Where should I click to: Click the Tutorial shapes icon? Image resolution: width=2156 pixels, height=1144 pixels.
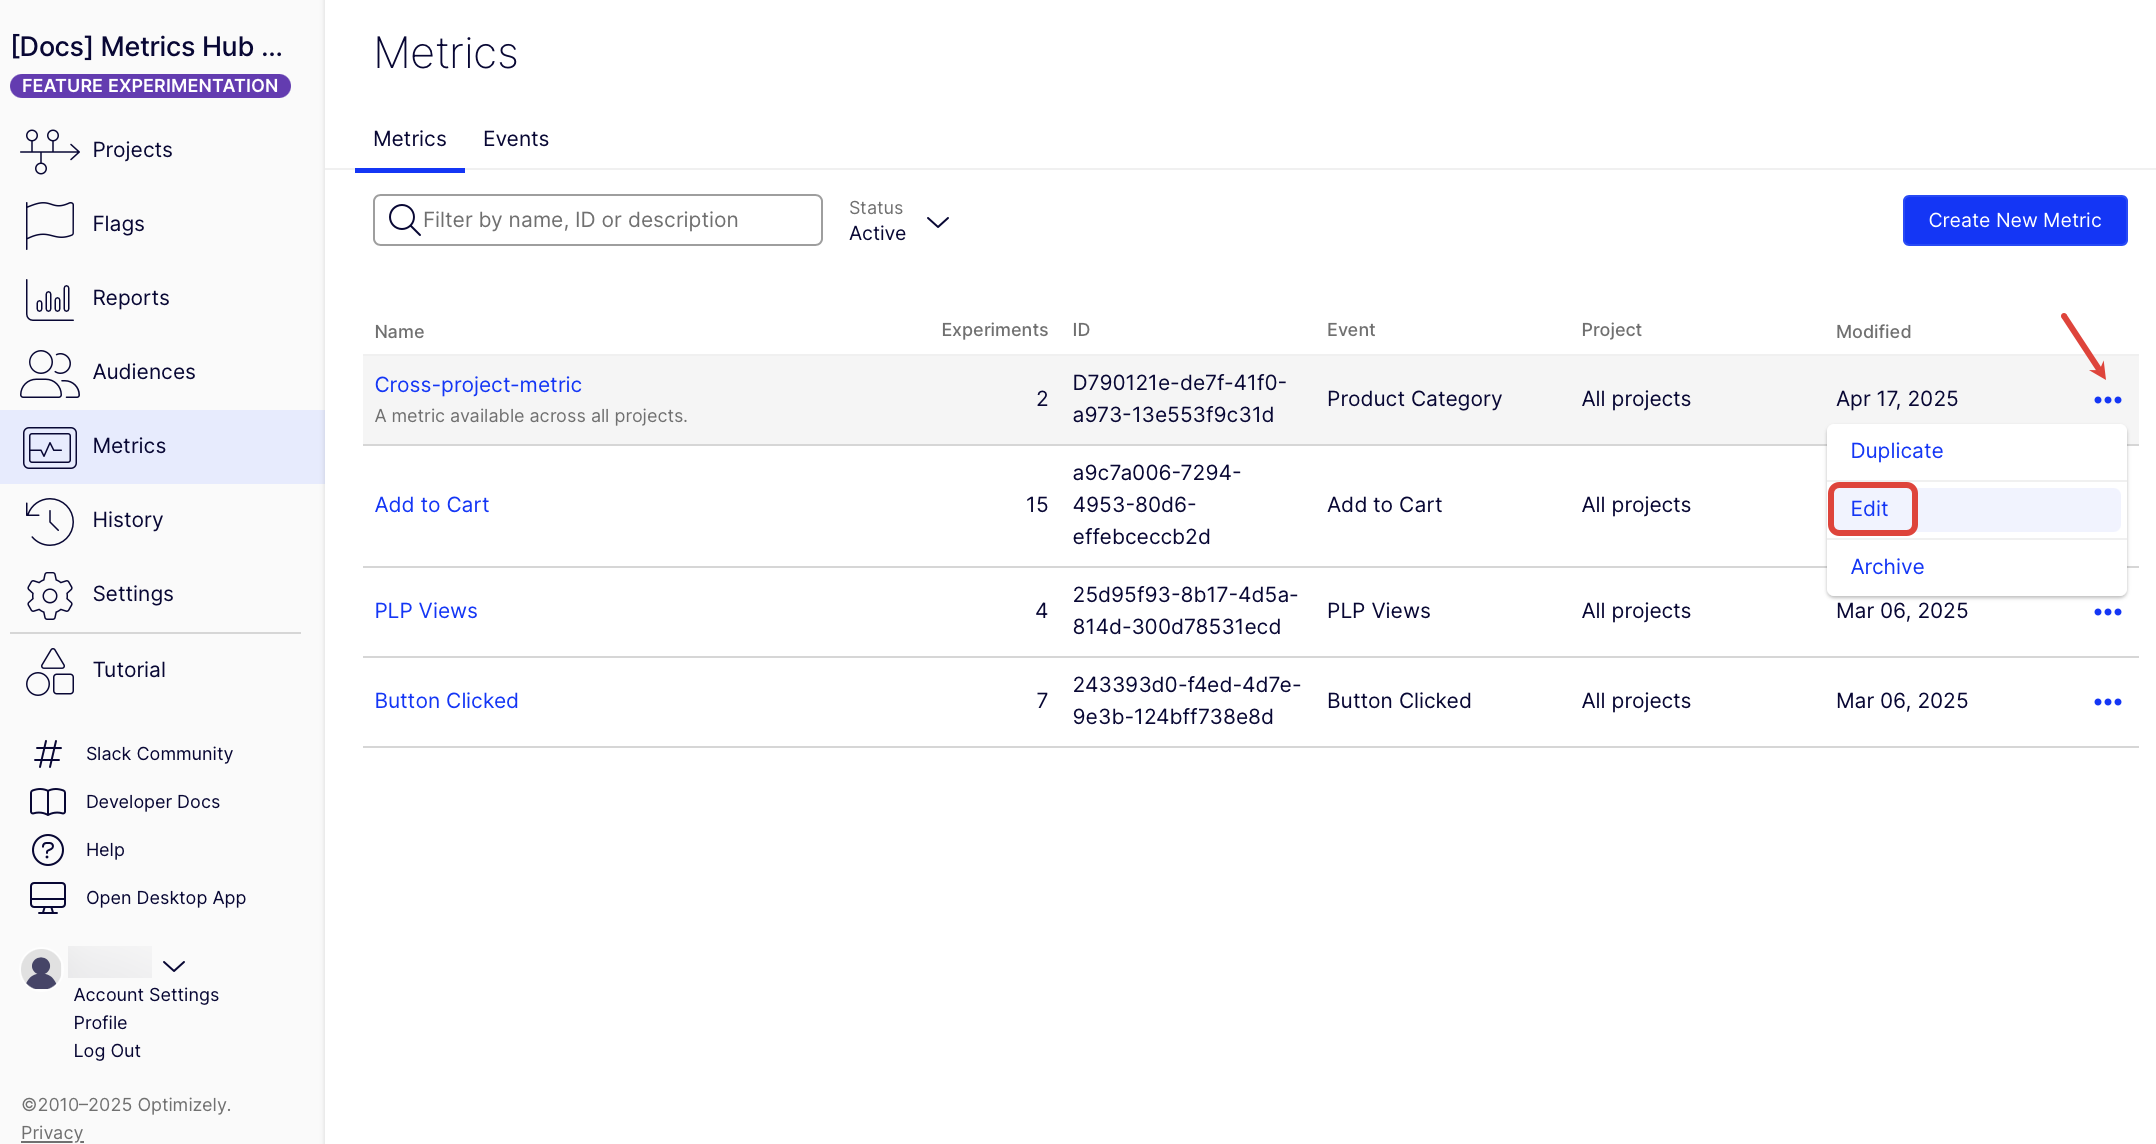click(48, 671)
